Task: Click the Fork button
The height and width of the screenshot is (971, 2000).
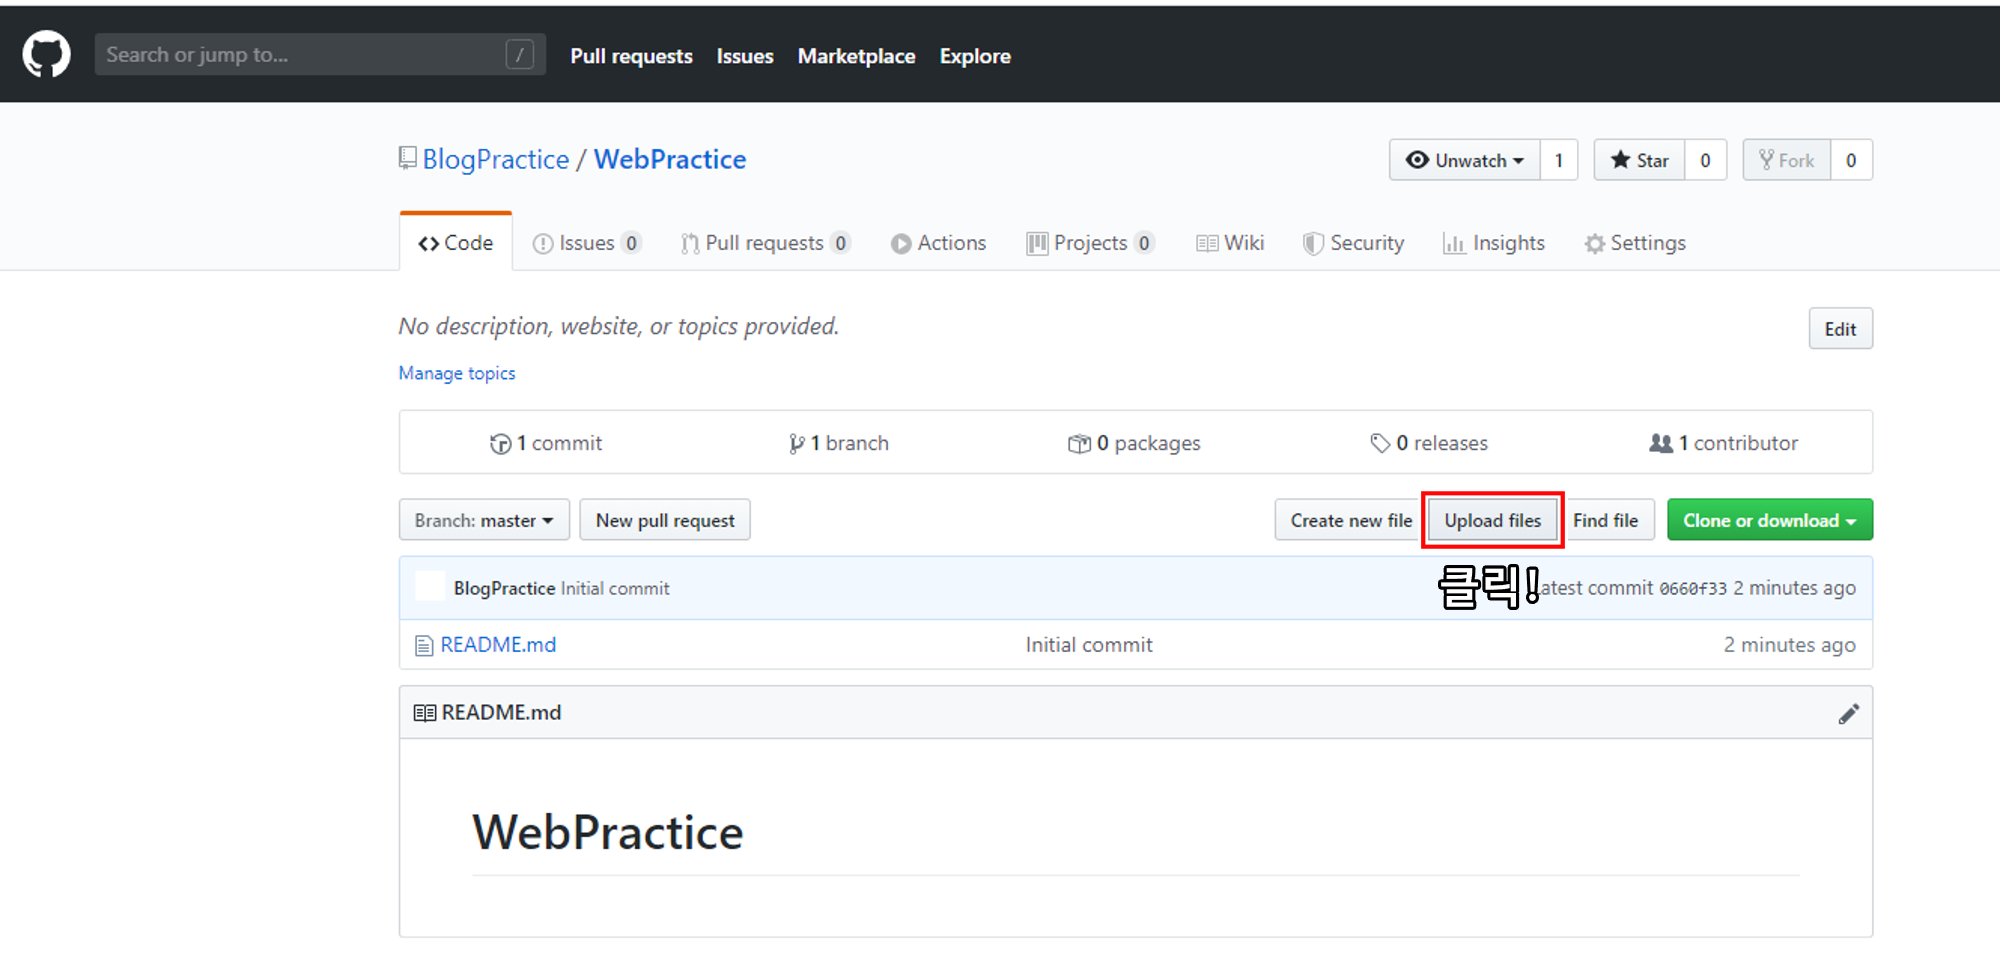Action: [x=1787, y=160]
